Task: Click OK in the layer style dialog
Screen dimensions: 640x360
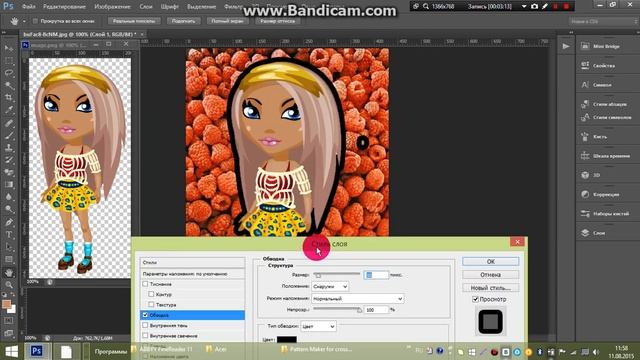Action: 491,261
